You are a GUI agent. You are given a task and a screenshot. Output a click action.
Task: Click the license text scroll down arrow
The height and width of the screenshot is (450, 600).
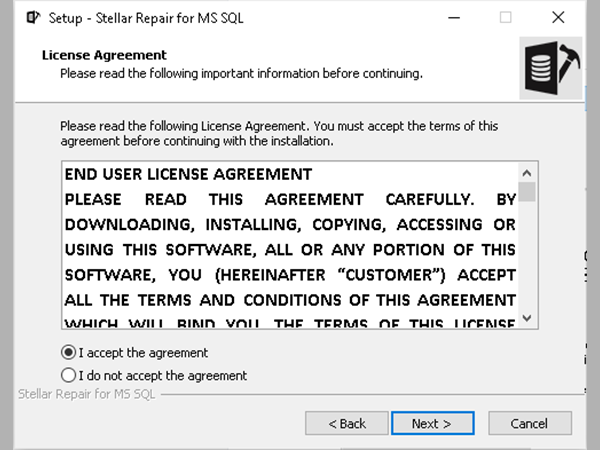(527, 318)
